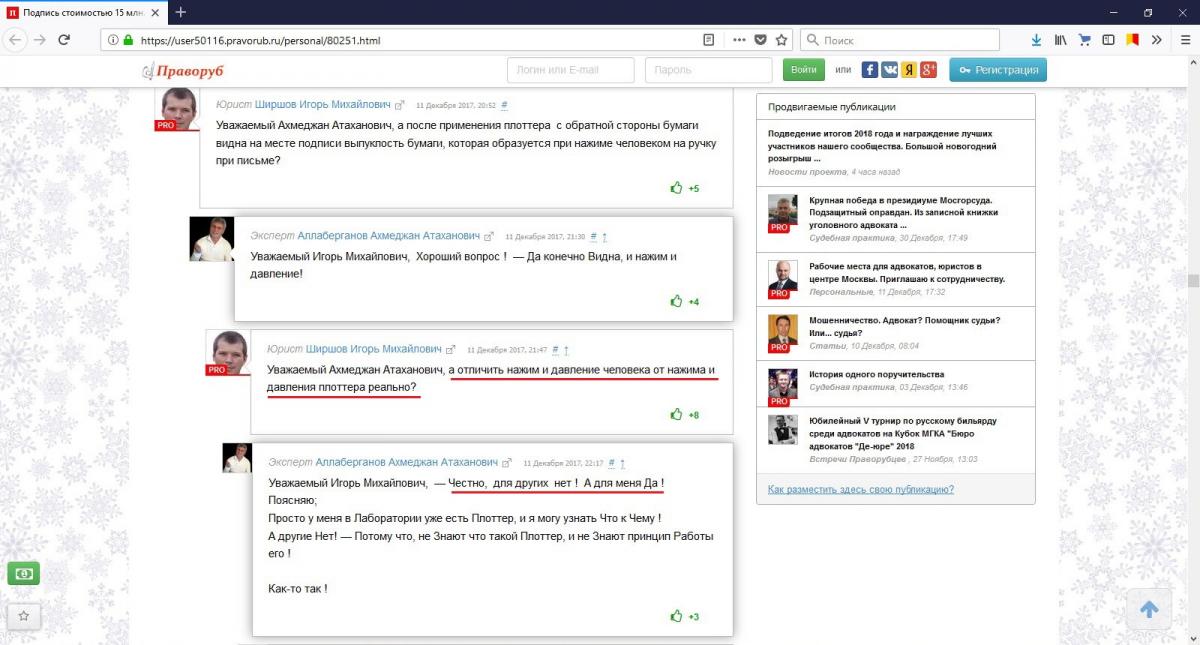This screenshot has height=645, width=1200.
Task: Click the Логин или E-mail field
Action: point(571,70)
